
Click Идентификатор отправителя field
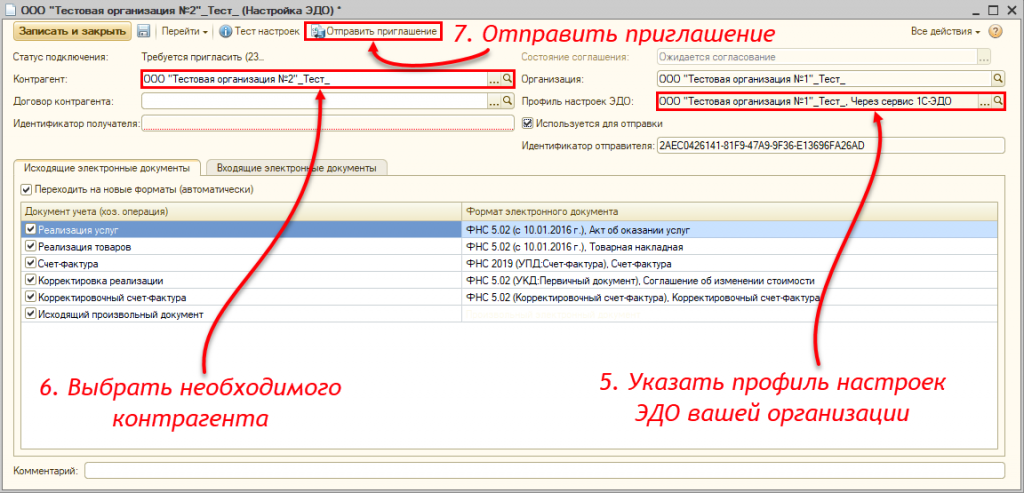(830, 145)
